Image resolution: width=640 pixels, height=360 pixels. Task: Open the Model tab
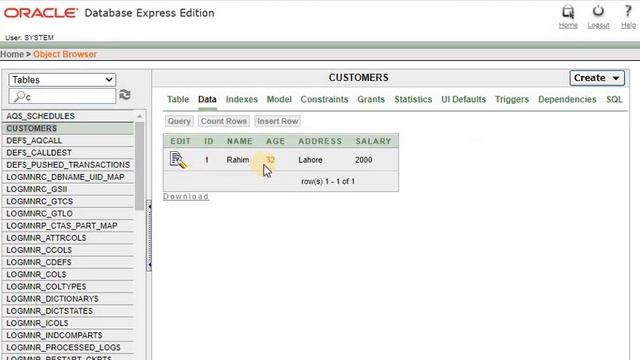click(279, 99)
